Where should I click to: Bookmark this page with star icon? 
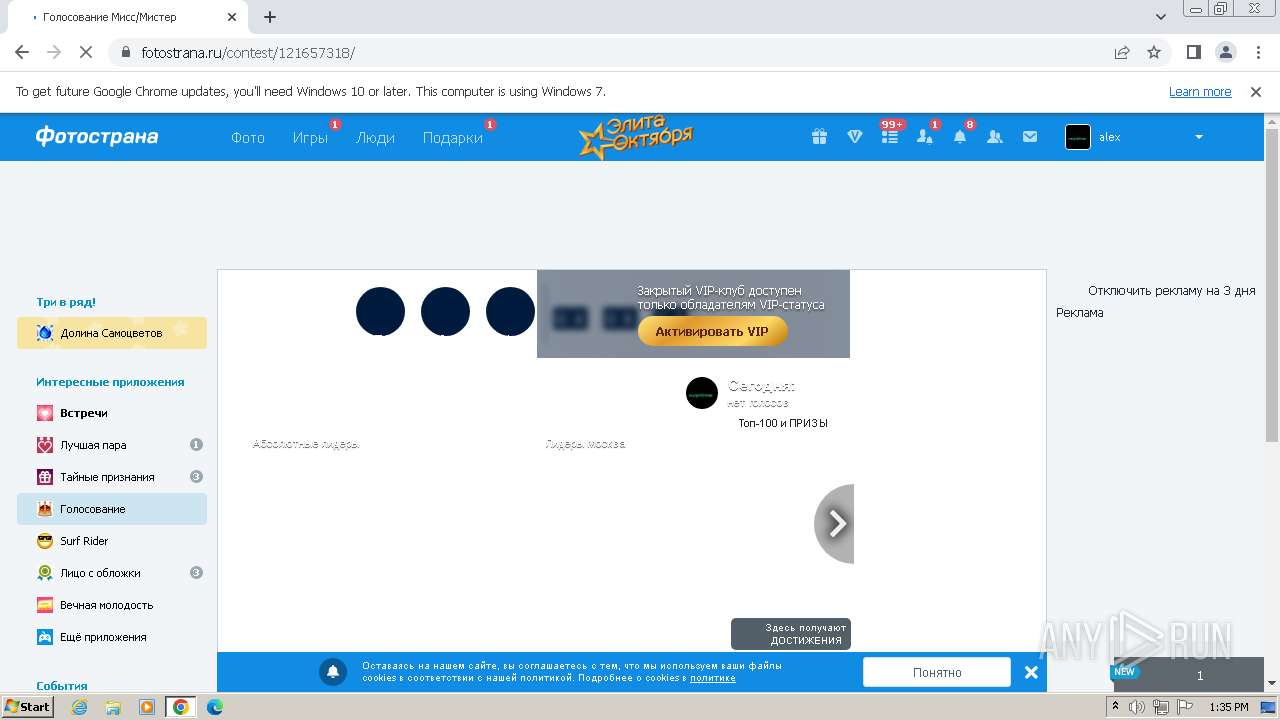(x=1154, y=52)
